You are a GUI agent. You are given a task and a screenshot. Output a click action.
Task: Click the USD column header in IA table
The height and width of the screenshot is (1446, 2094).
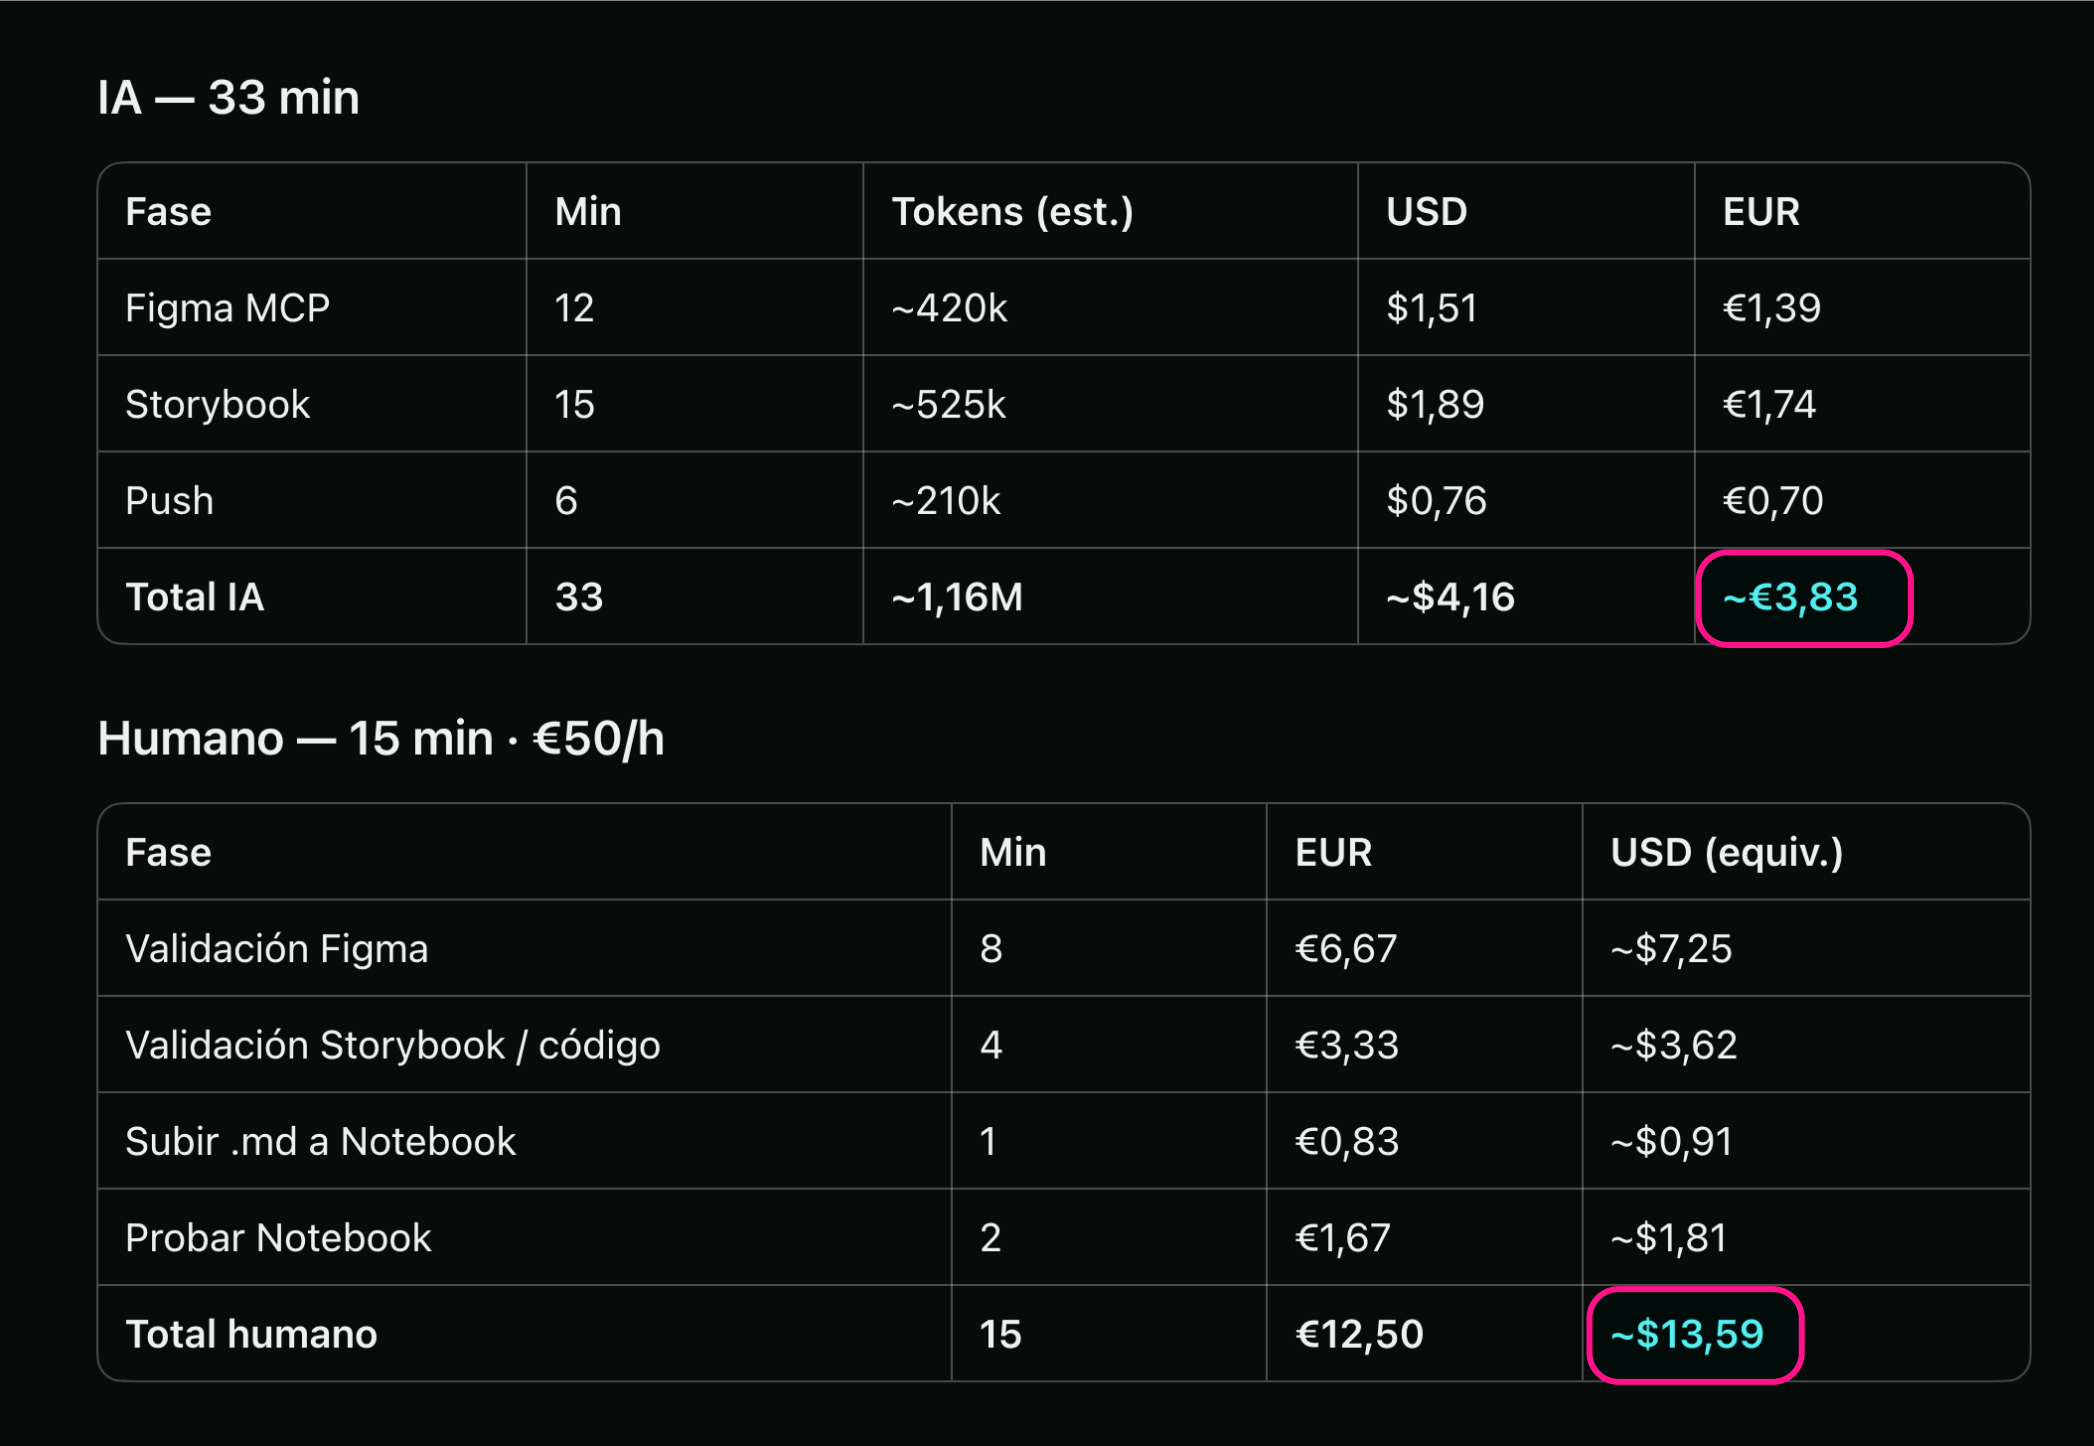[x=1426, y=212]
